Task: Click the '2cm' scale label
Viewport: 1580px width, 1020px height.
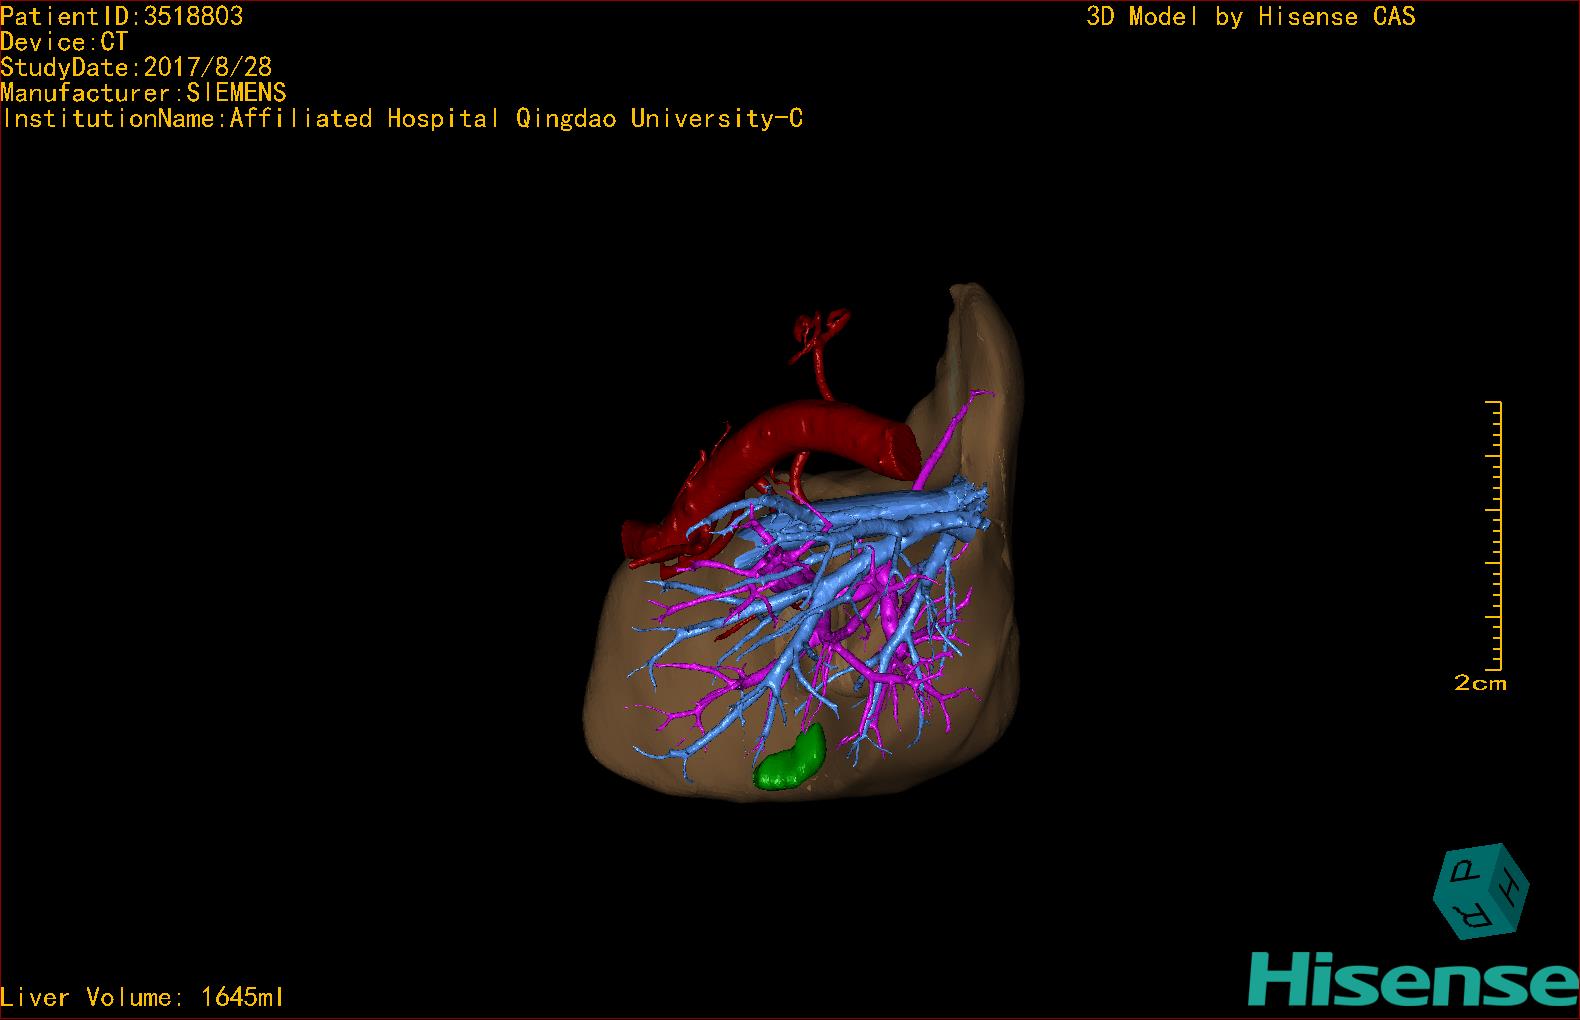Action: [1480, 684]
